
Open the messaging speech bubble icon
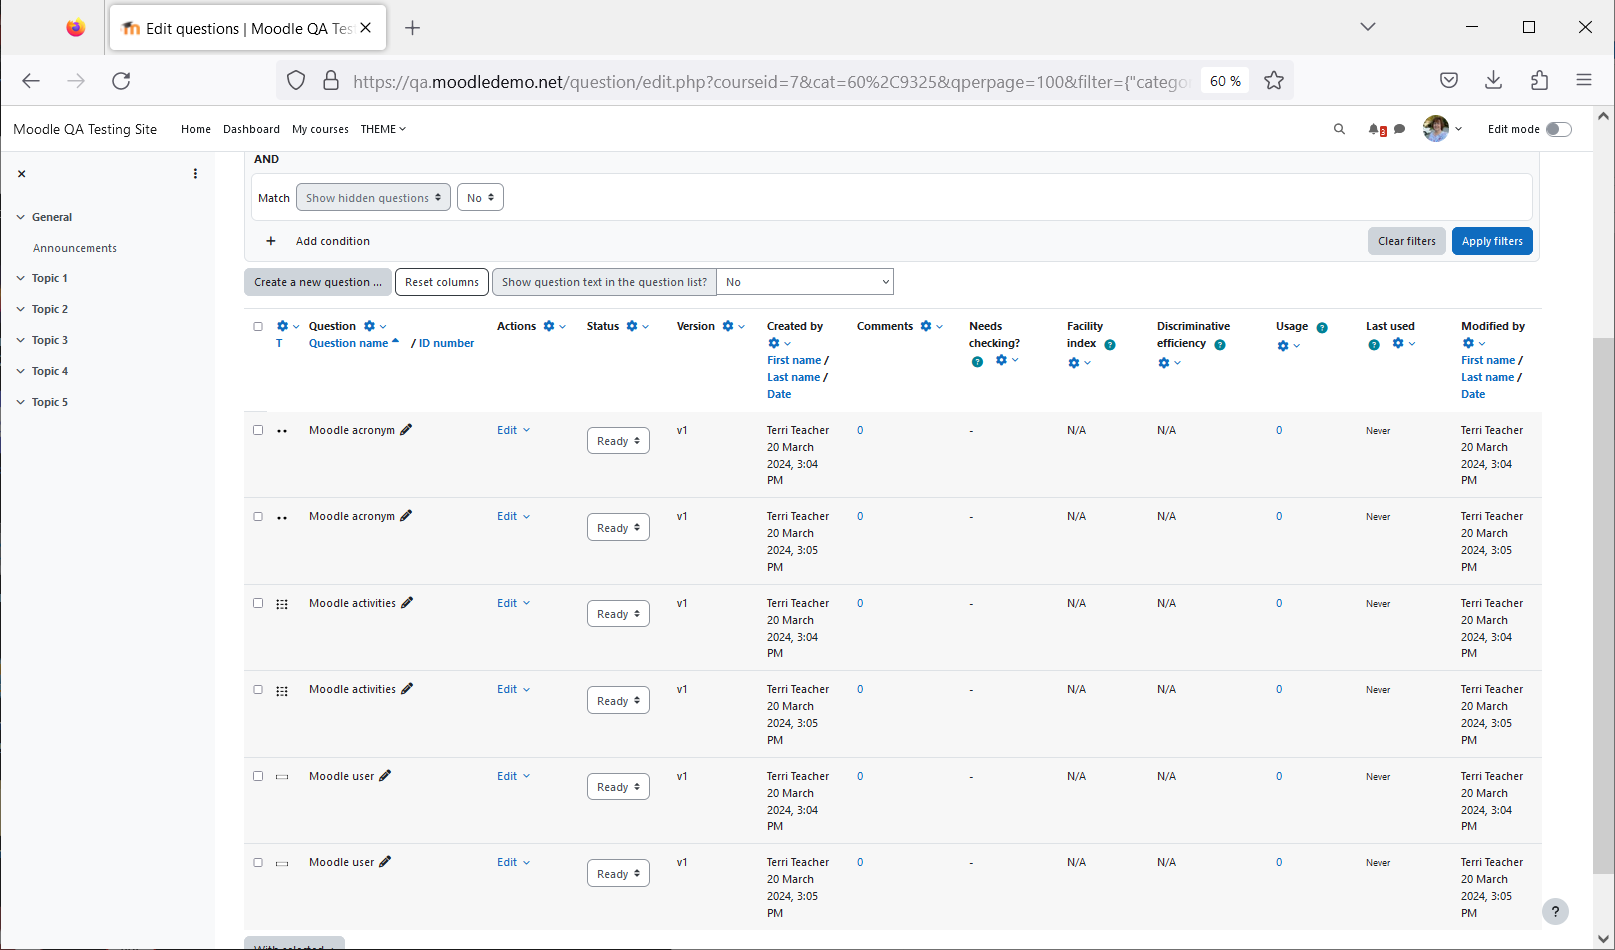[x=1399, y=129]
